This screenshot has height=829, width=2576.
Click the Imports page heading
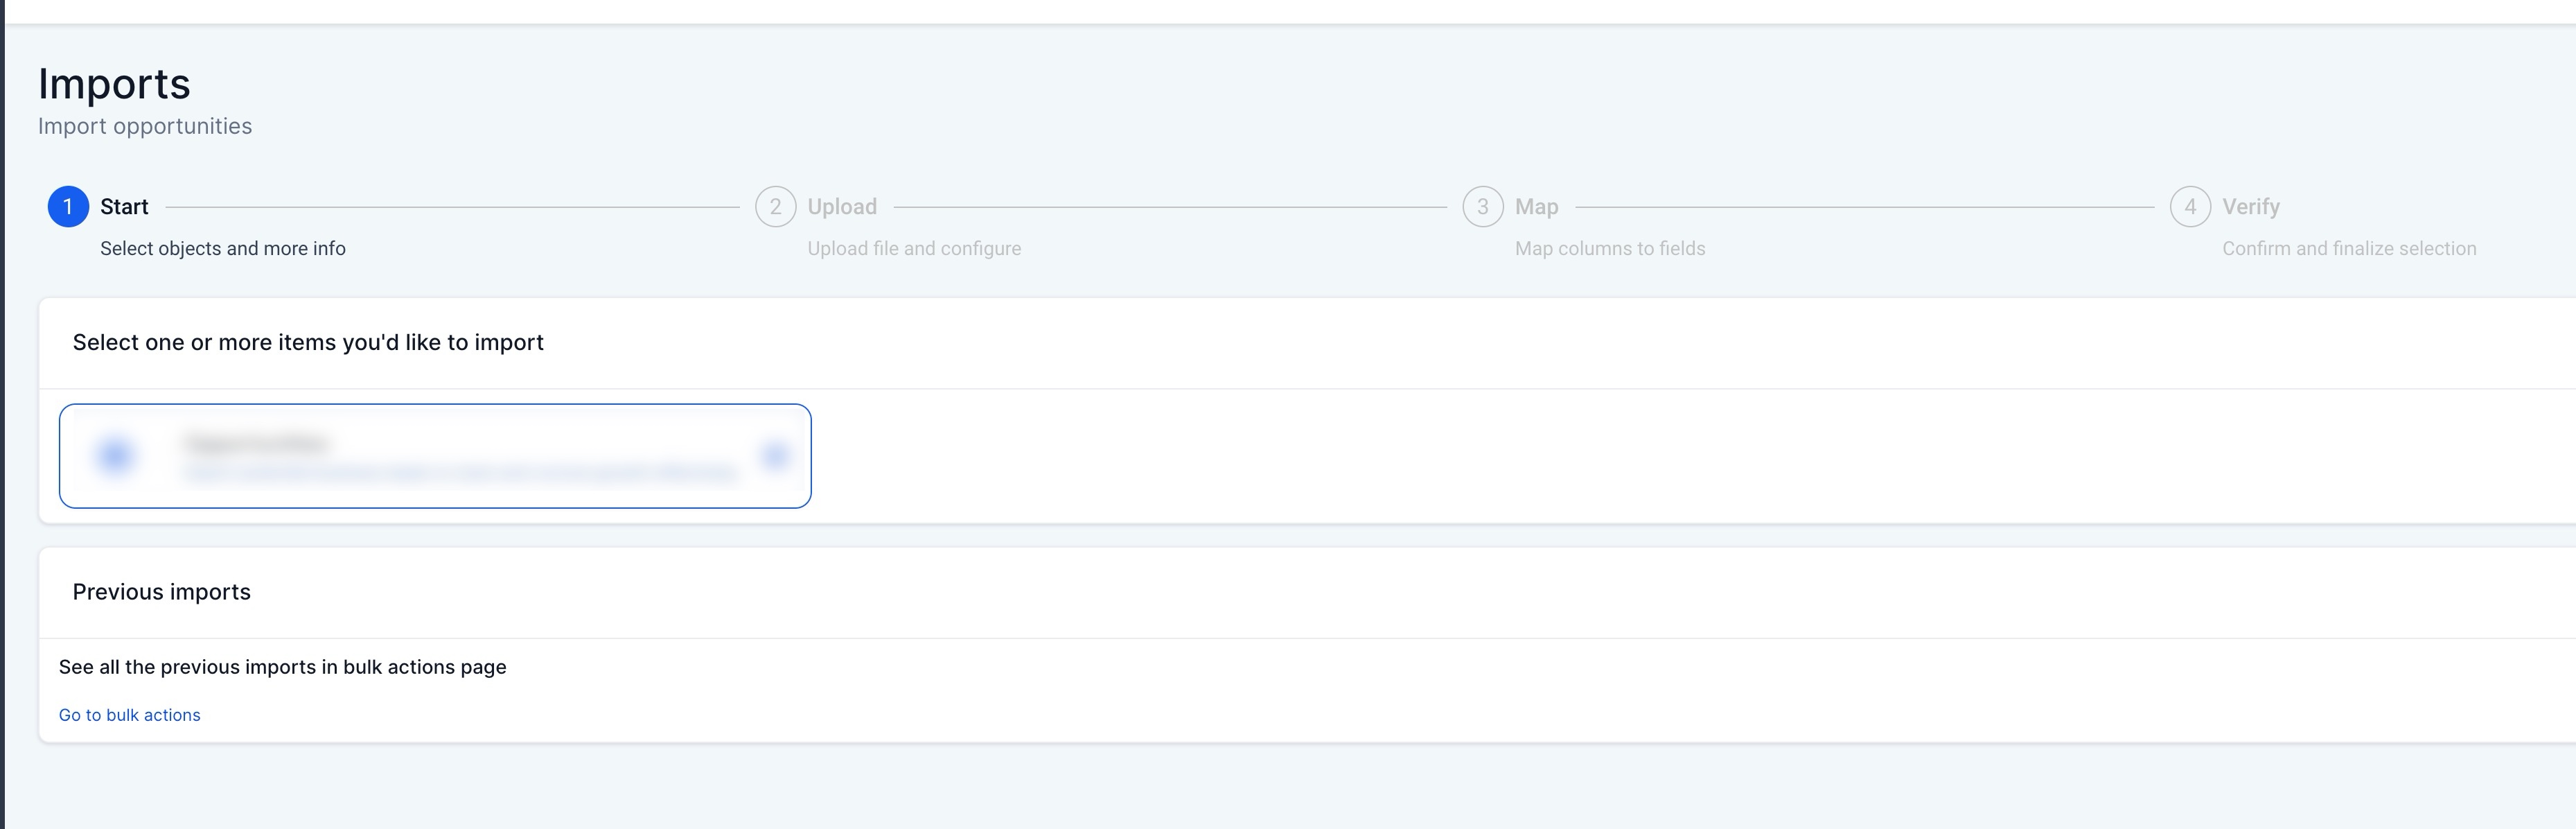pyautogui.click(x=114, y=84)
